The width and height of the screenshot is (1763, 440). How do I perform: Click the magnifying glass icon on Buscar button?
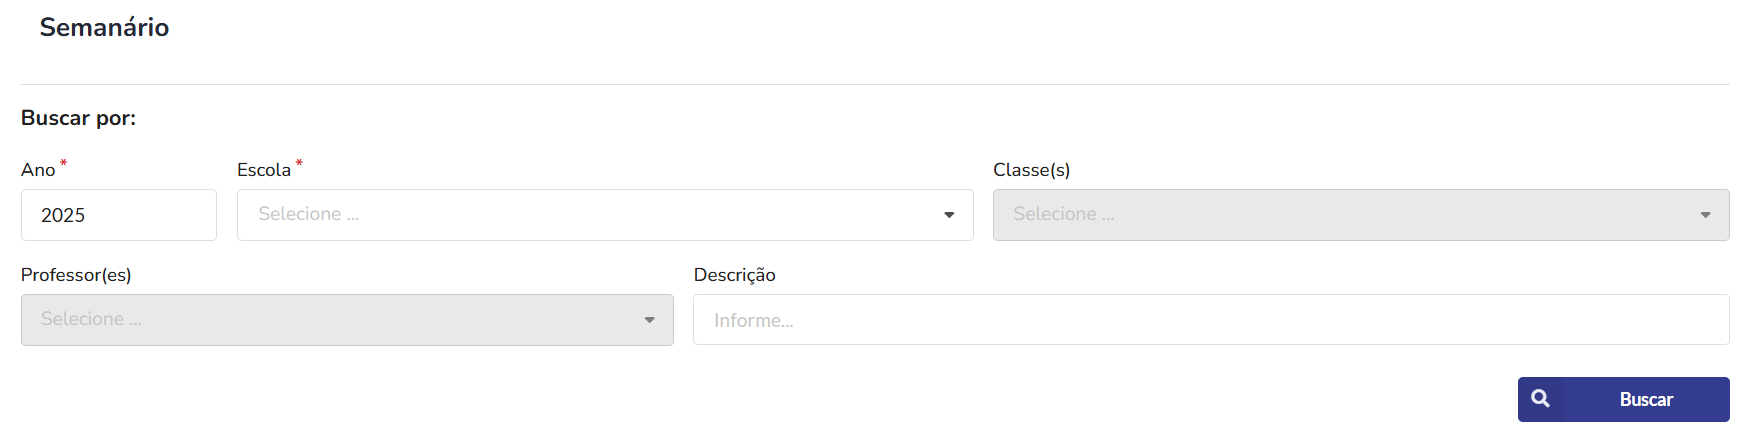(x=1540, y=399)
